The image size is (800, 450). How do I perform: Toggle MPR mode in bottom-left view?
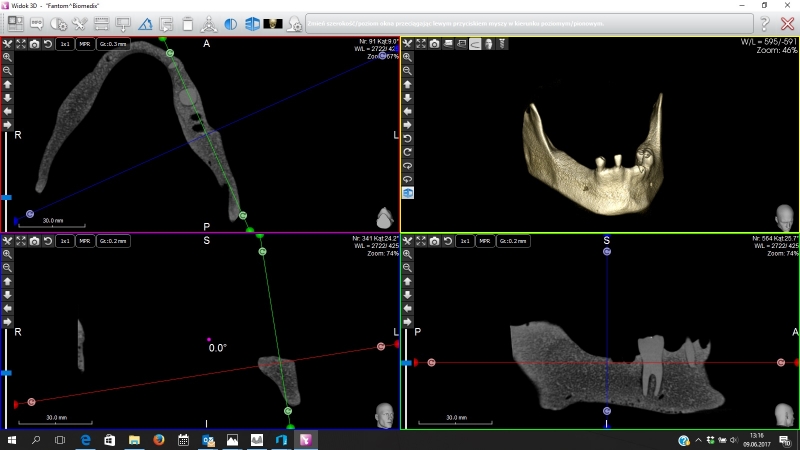point(84,241)
